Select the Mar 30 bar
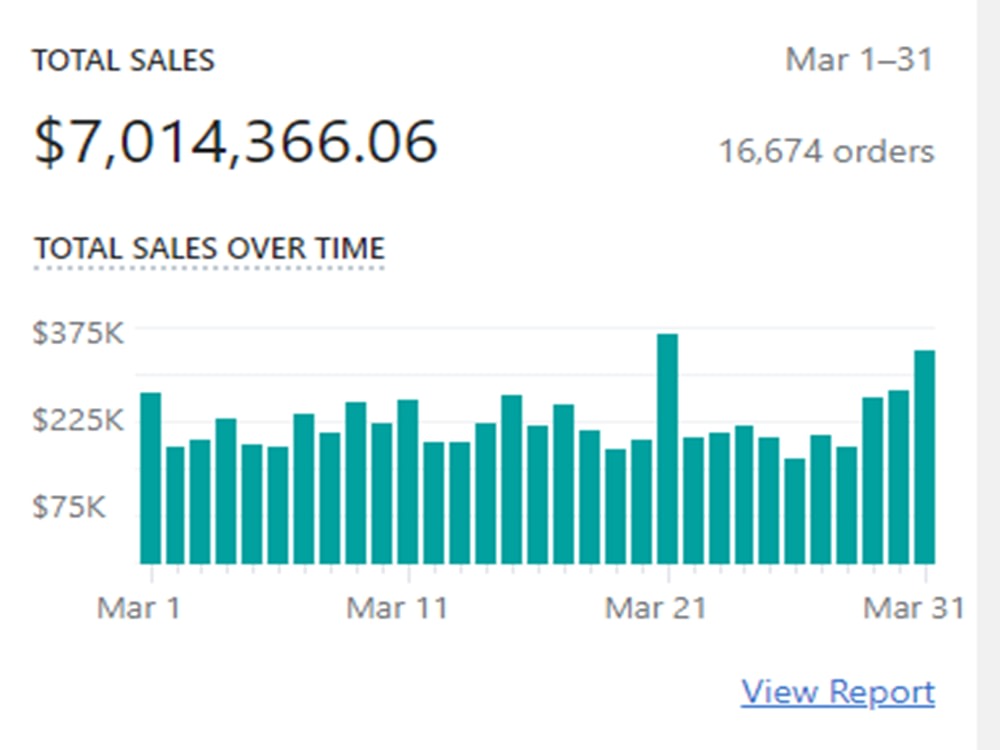The image size is (1000, 750). [x=899, y=477]
